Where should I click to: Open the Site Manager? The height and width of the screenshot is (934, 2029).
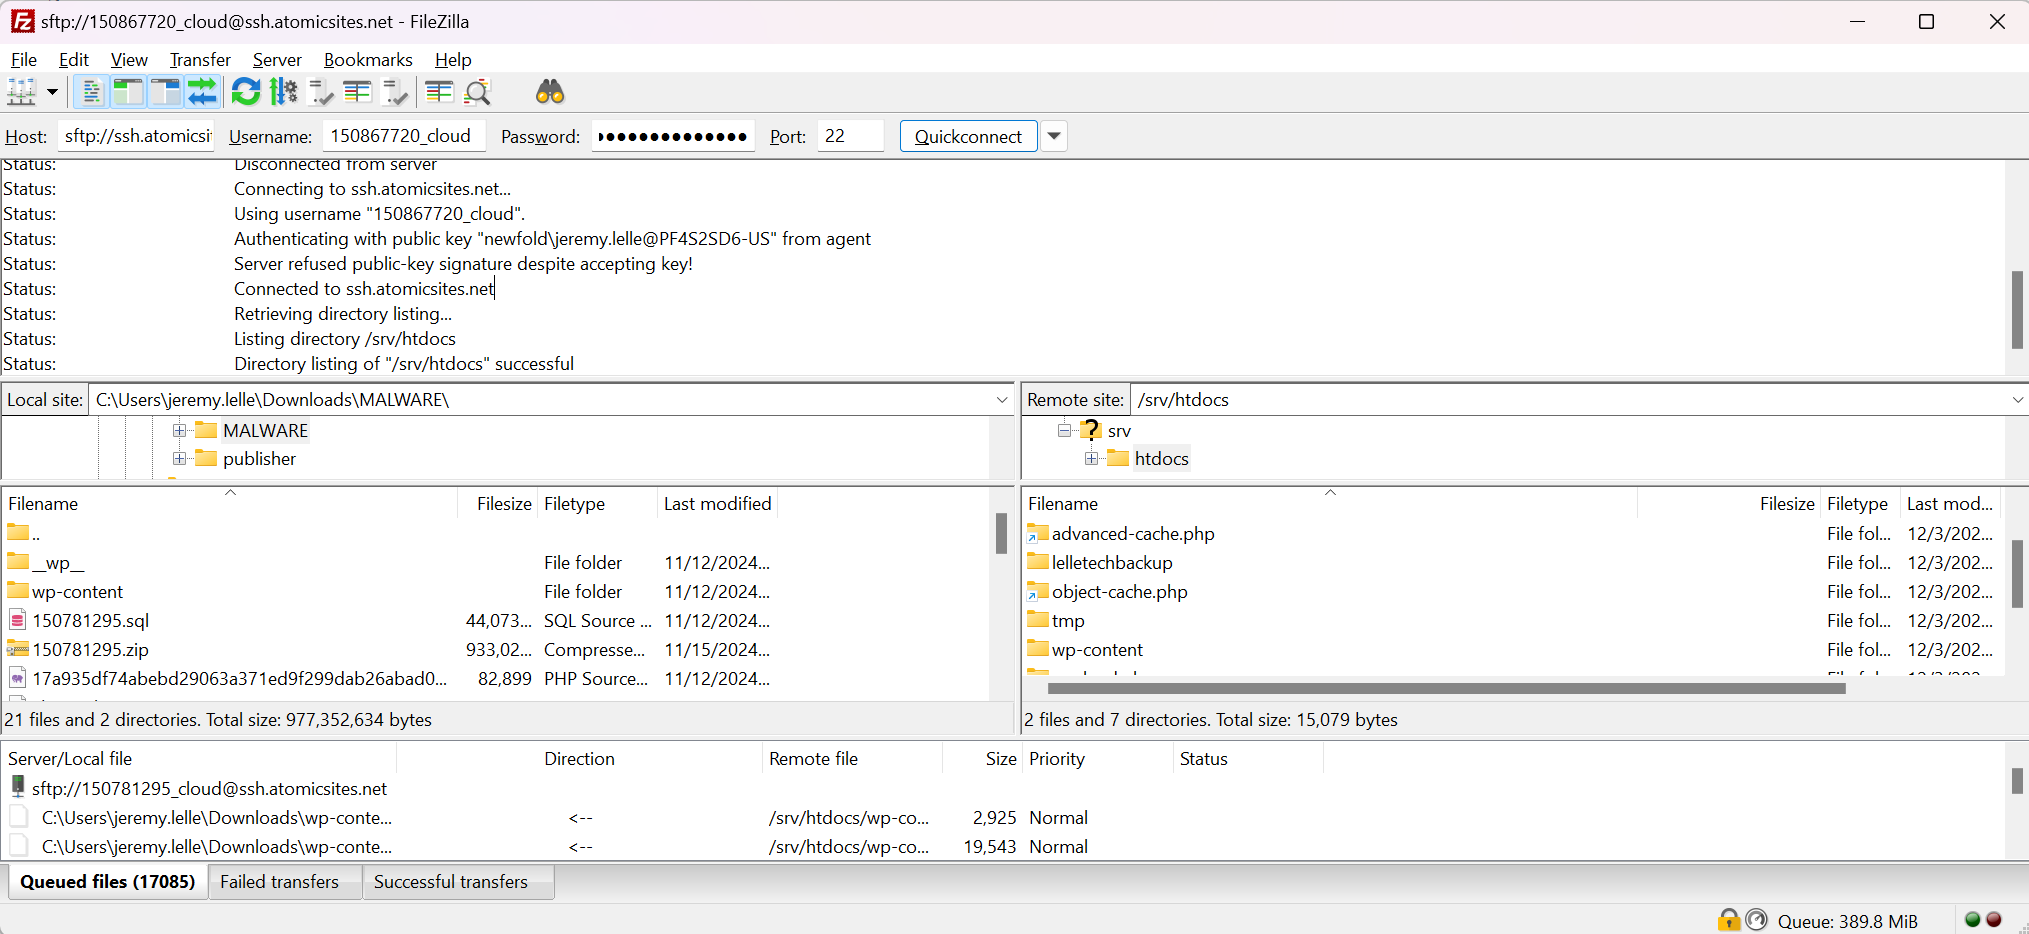point(22,92)
